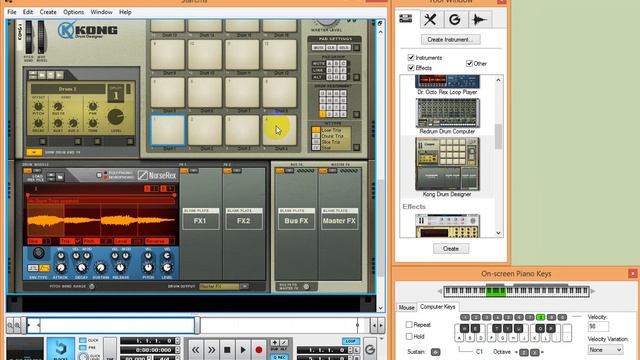Click the Kong drum panel Tone knob

(93, 122)
